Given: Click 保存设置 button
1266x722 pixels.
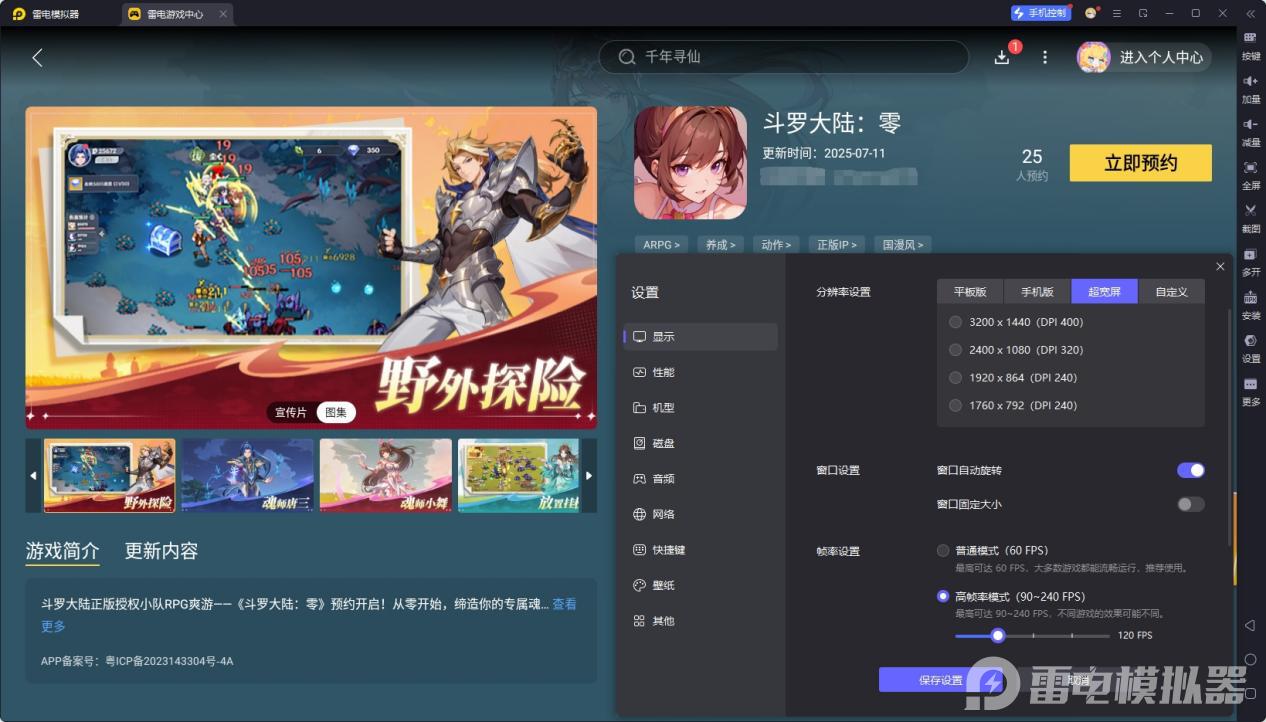Looking at the screenshot, I should pos(940,680).
